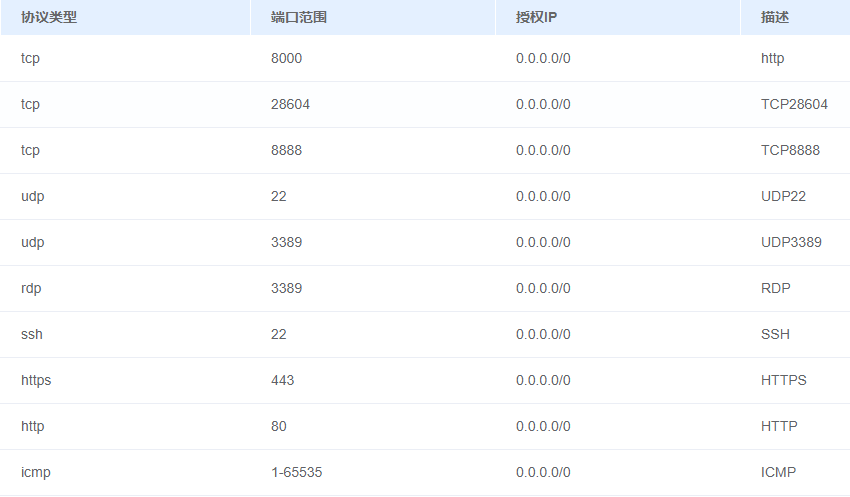This screenshot has height=497, width=850.
Task: Select port 8000 cell
Action: [x=286, y=58]
